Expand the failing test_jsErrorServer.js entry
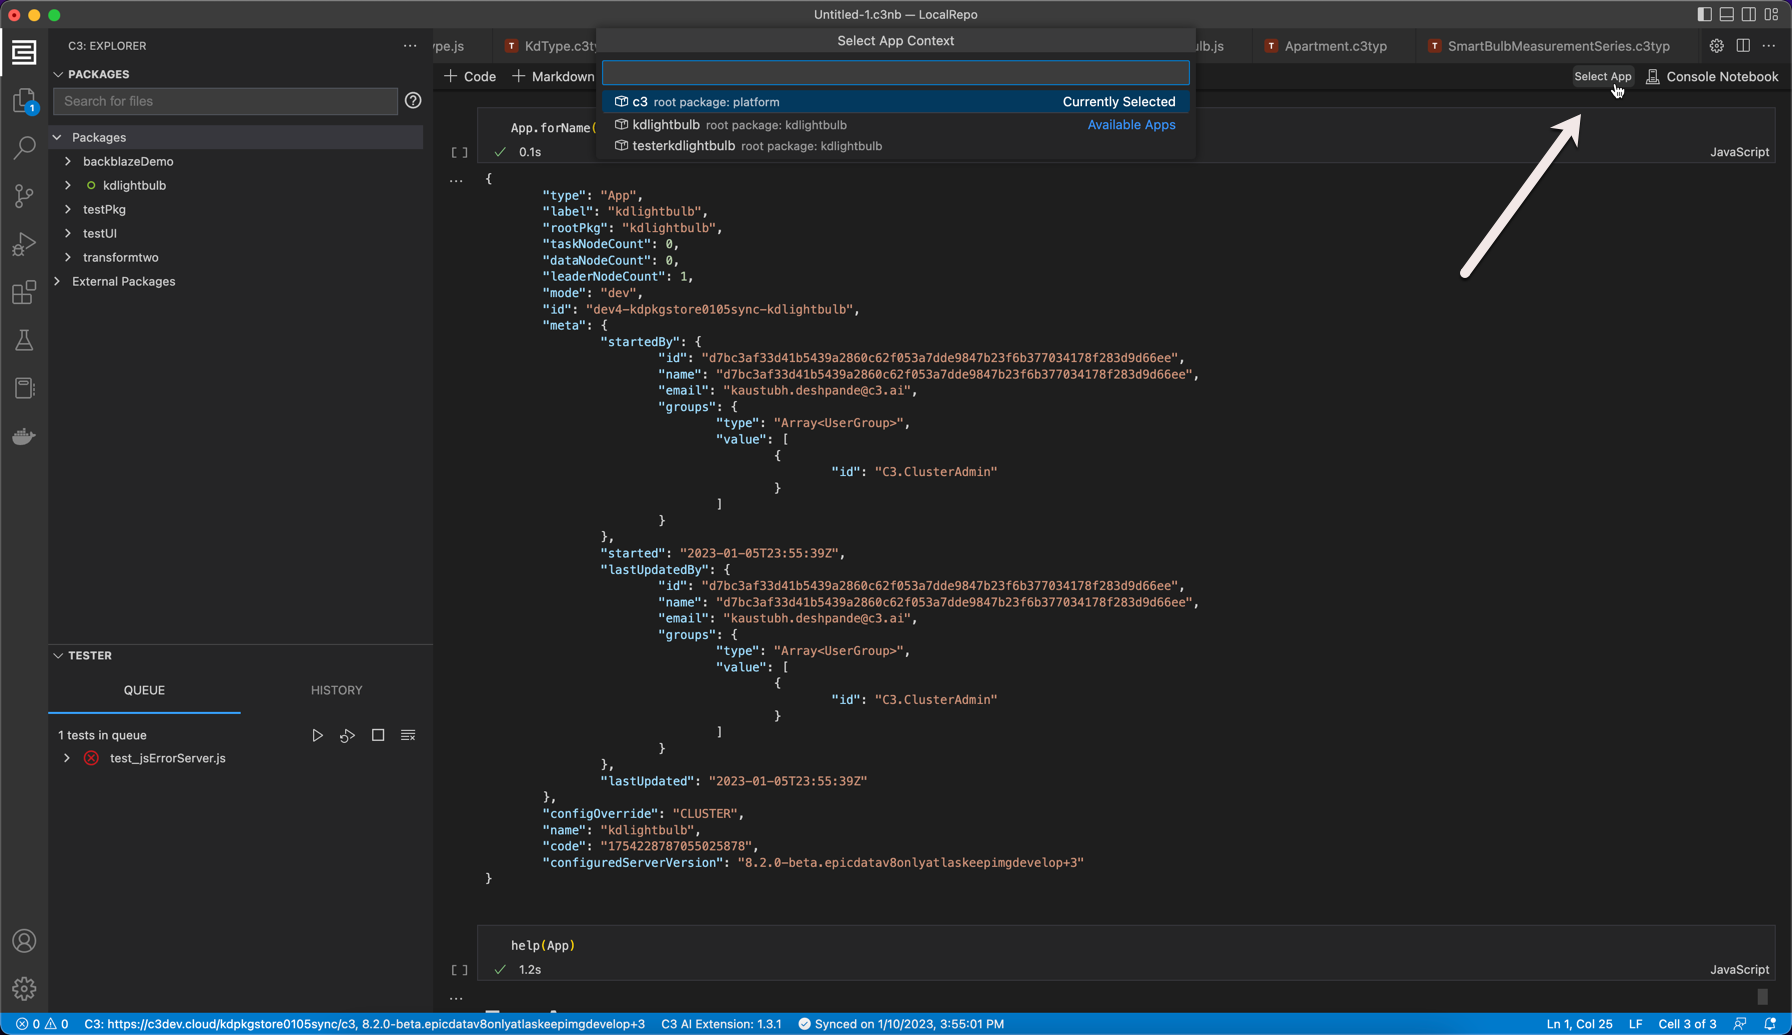The width and height of the screenshot is (1792, 1035). [x=66, y=758]
